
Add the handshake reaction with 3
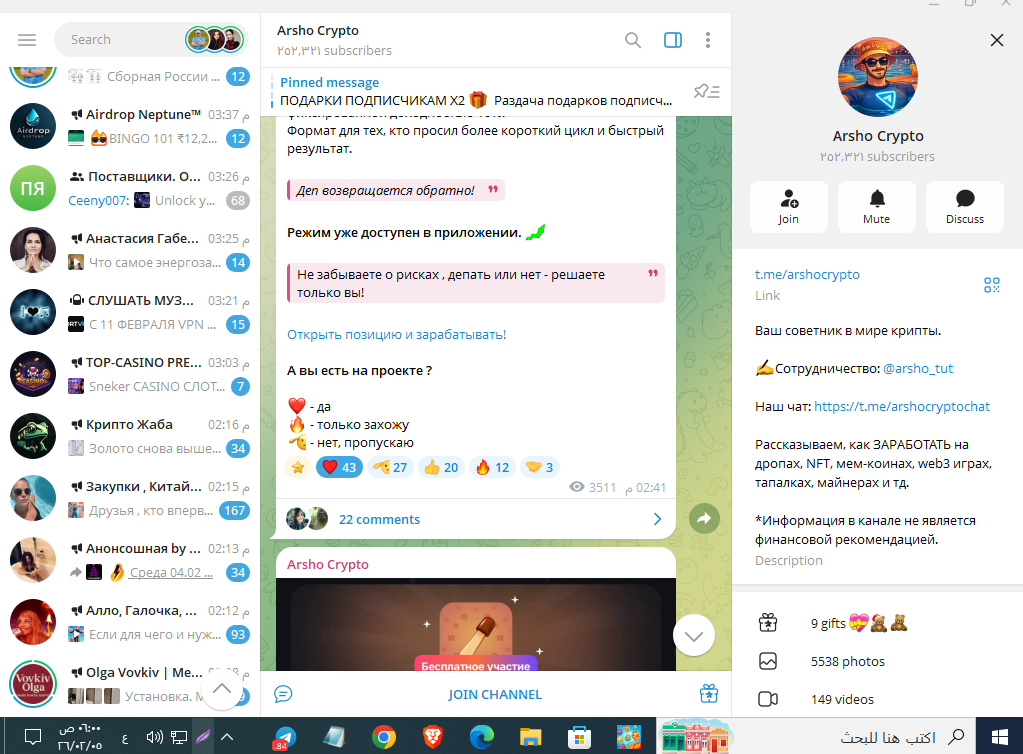[x=540, y=467]
